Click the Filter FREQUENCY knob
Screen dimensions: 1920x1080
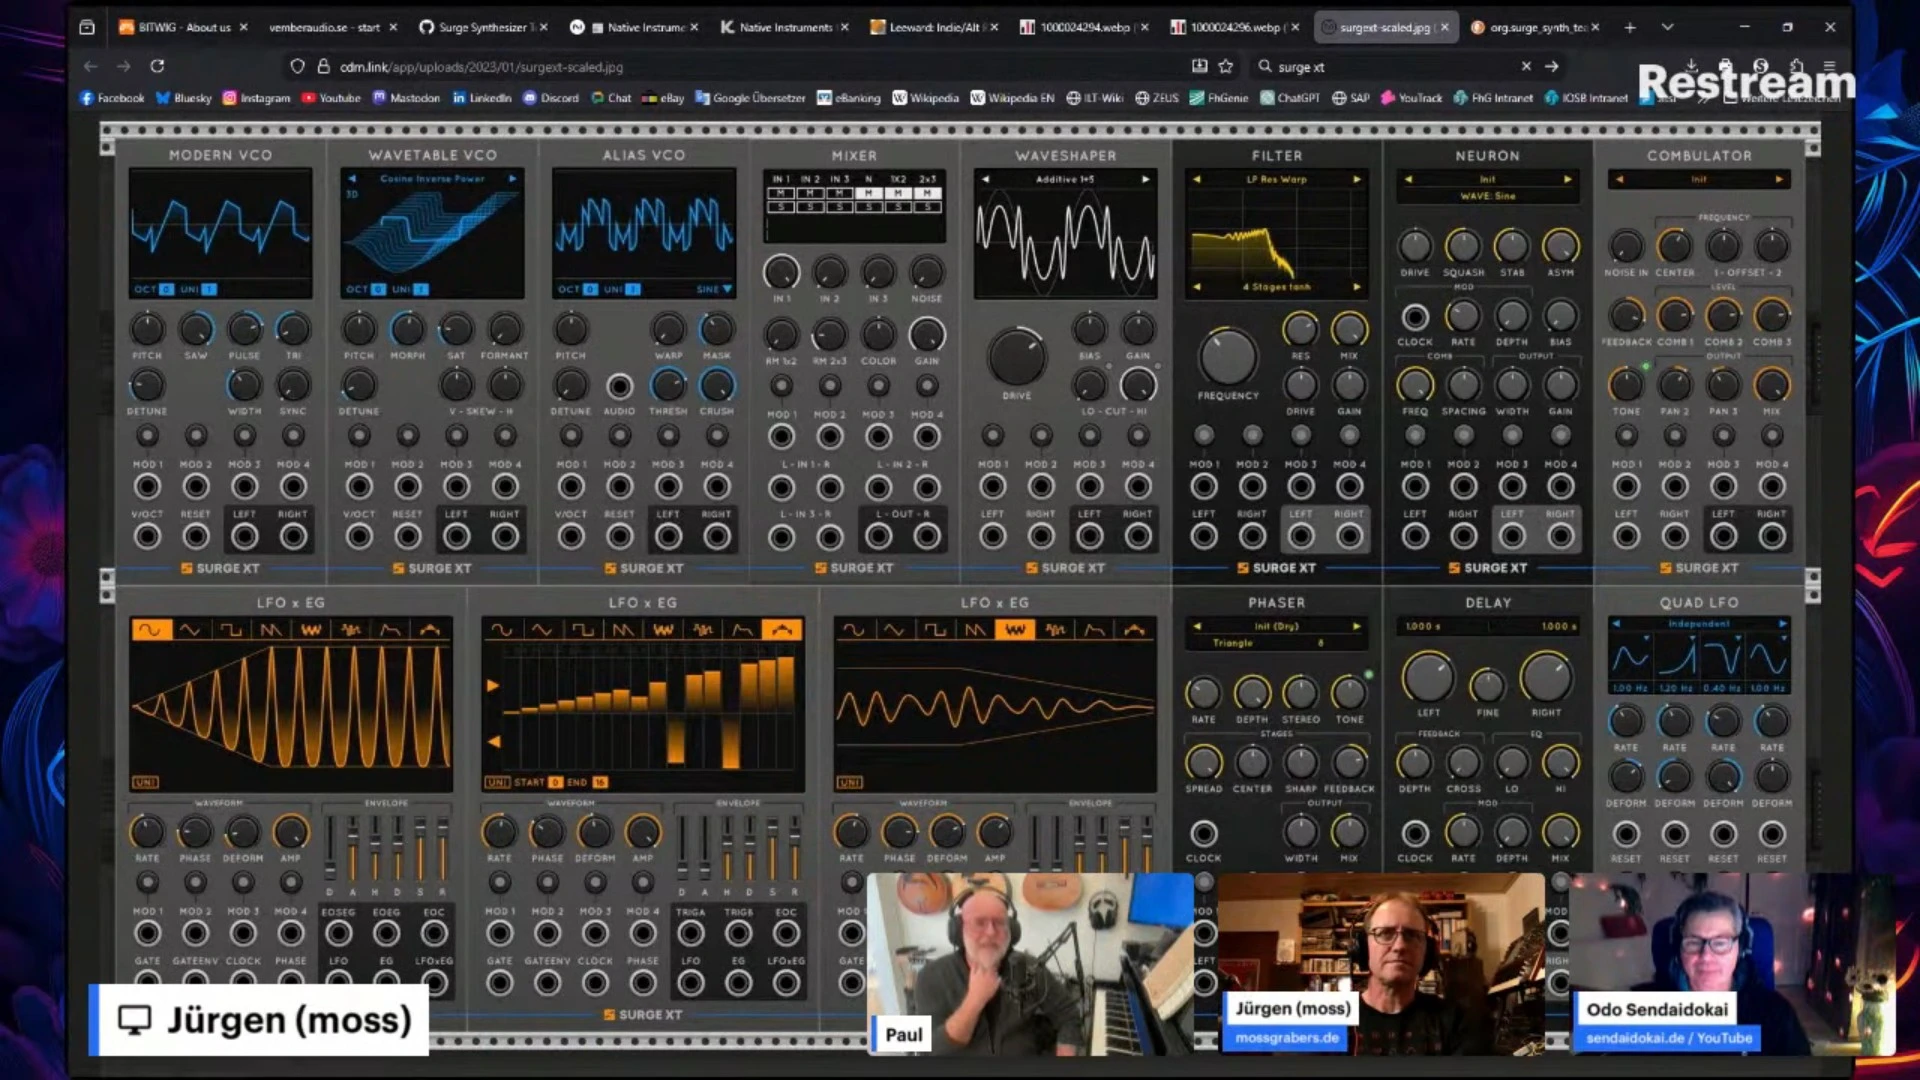pyautogui.click(x=1227, y=357)
